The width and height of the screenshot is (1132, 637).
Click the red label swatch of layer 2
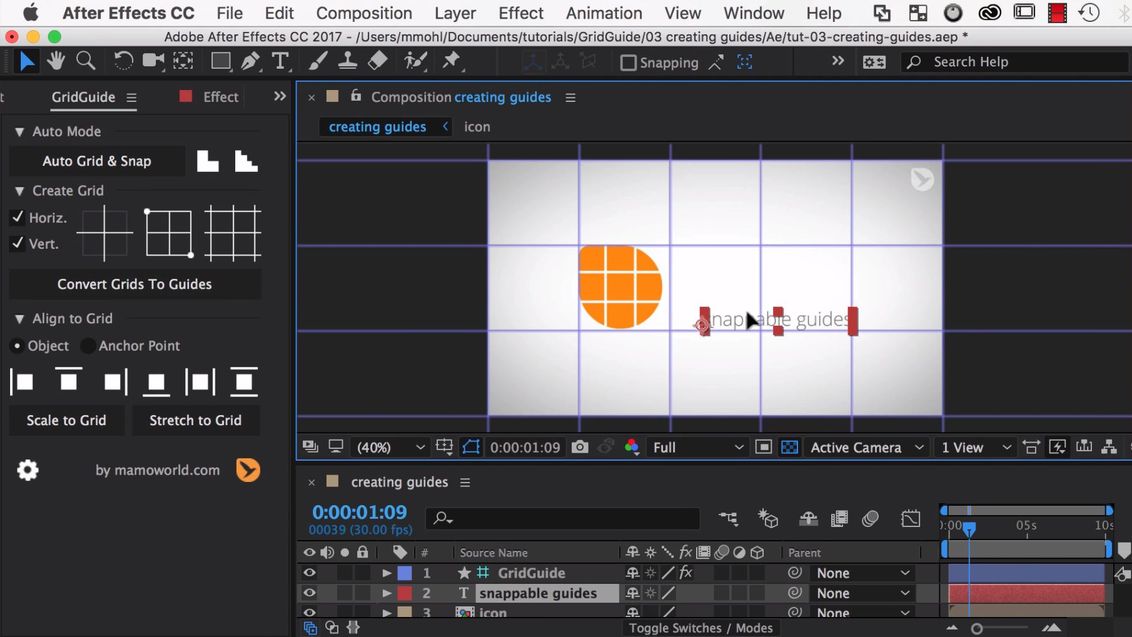[x=405, y=593]
